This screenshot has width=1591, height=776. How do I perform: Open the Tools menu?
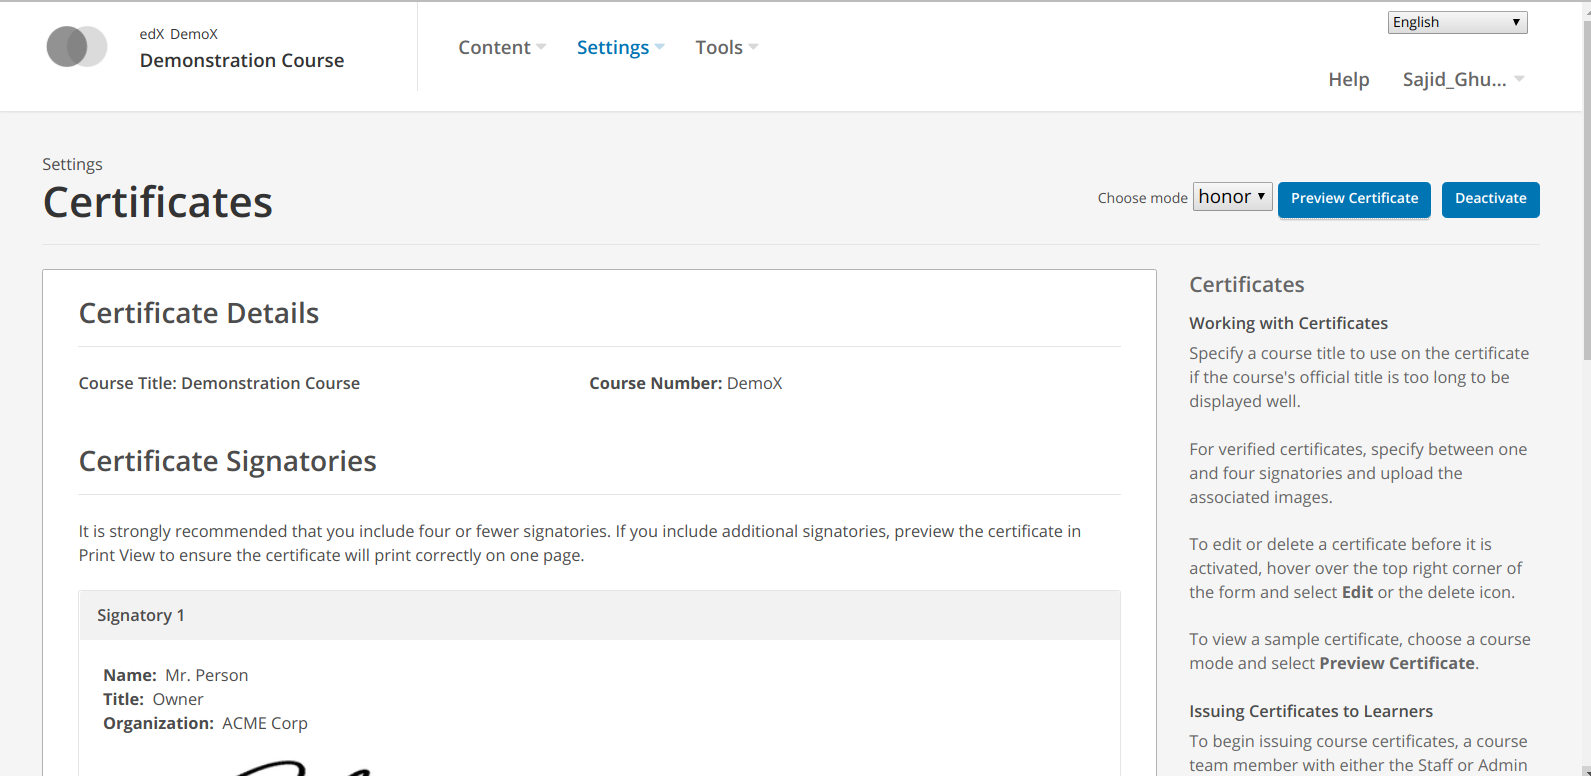[719, 48]
